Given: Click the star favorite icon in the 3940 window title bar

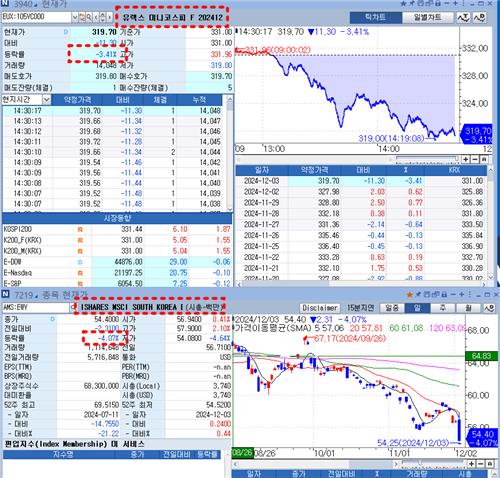Looking at the screenshot, I should [403, 3].
